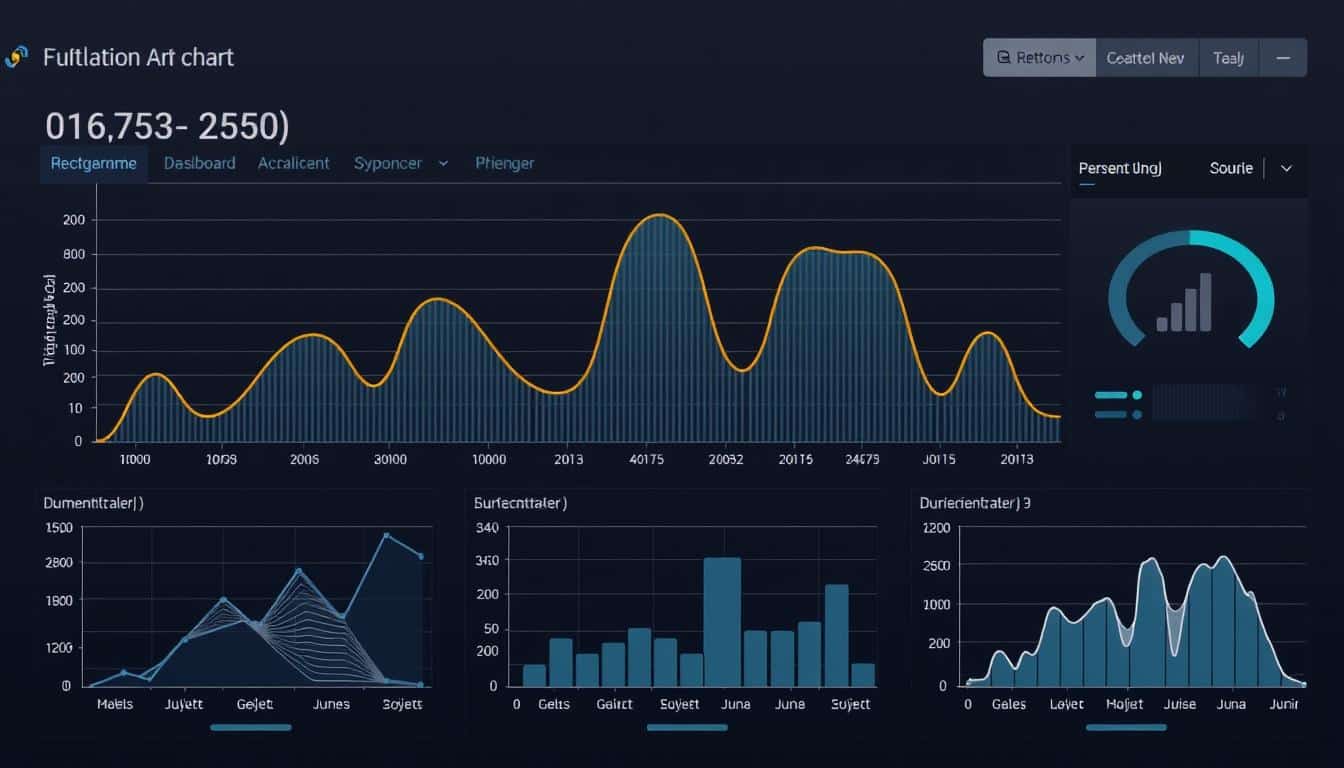The height and width of the screenshot is (768, 1344).
Task: Click the 20113 label on main chart axis
Action: coord(1016,460)
